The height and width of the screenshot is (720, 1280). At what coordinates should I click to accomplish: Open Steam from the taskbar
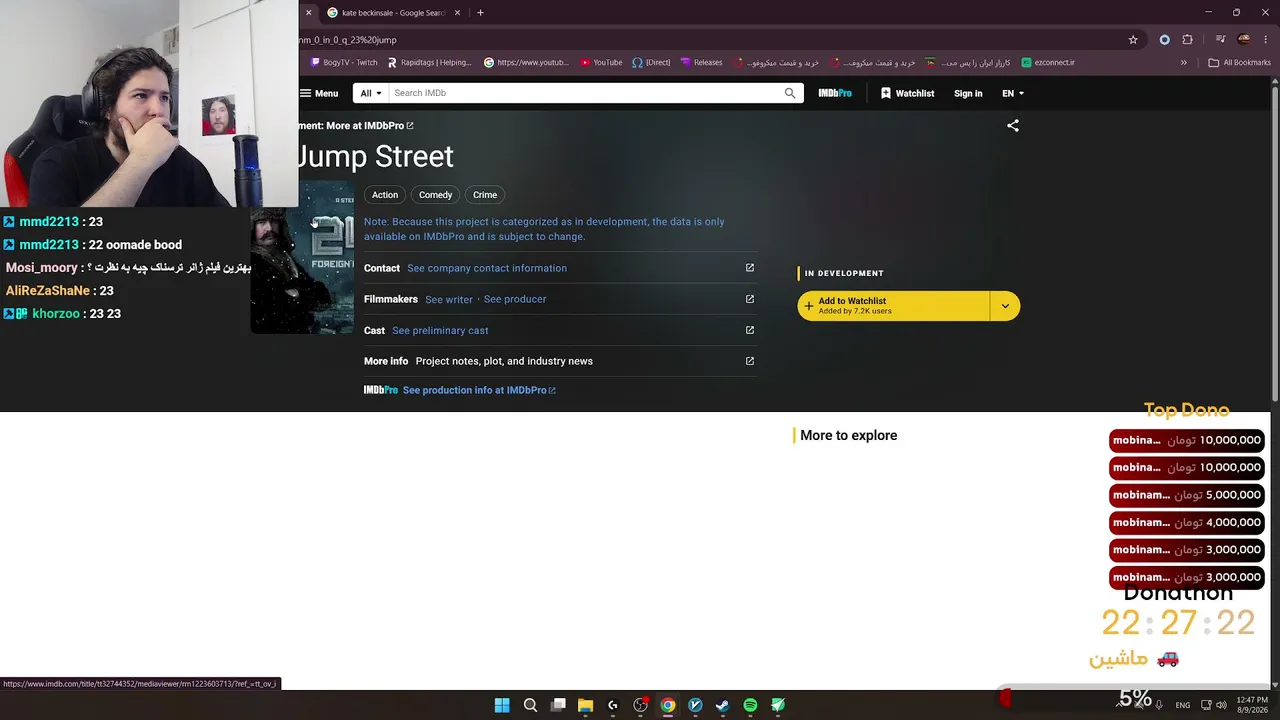pos(722,705)
